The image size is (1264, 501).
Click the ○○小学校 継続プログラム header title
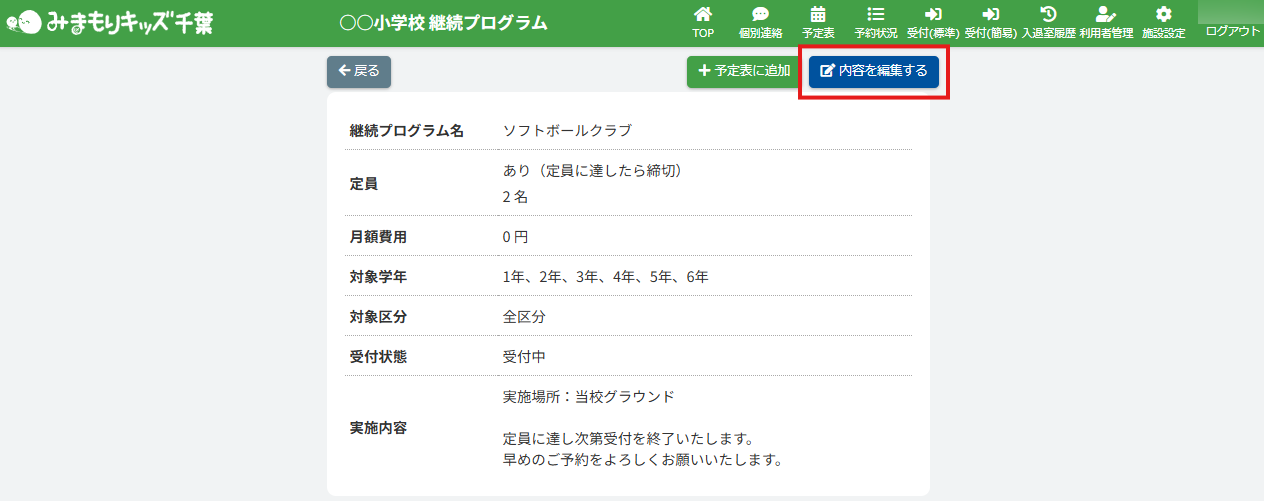[x=443, y=22]
